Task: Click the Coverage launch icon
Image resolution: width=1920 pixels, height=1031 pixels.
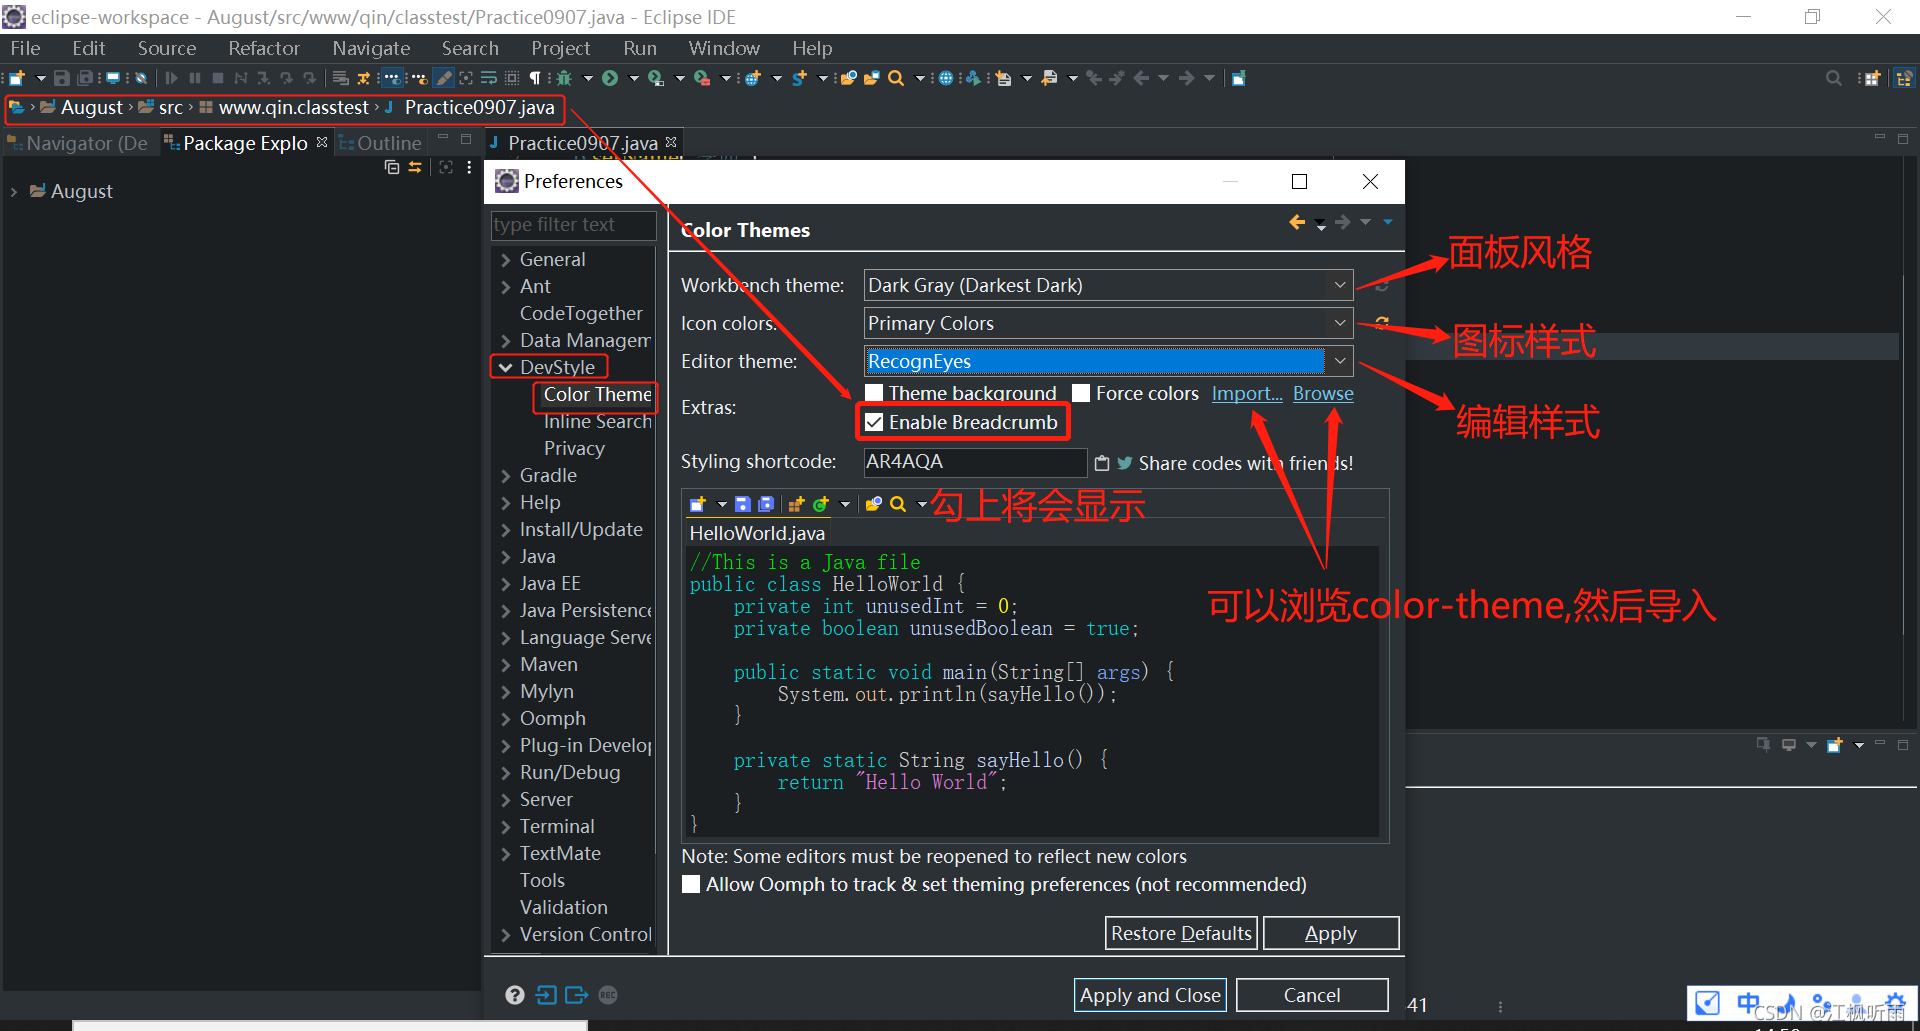Action: tap(655, 78)
